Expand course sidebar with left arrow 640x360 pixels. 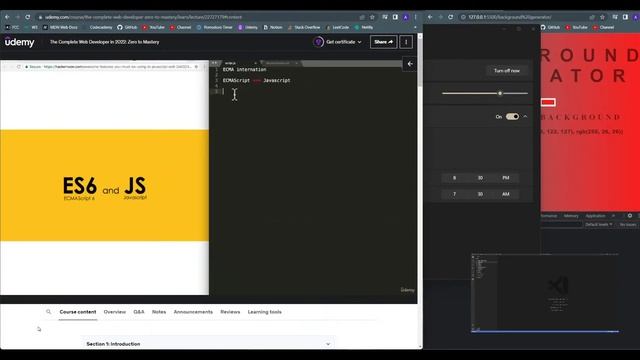click(410, 64)
